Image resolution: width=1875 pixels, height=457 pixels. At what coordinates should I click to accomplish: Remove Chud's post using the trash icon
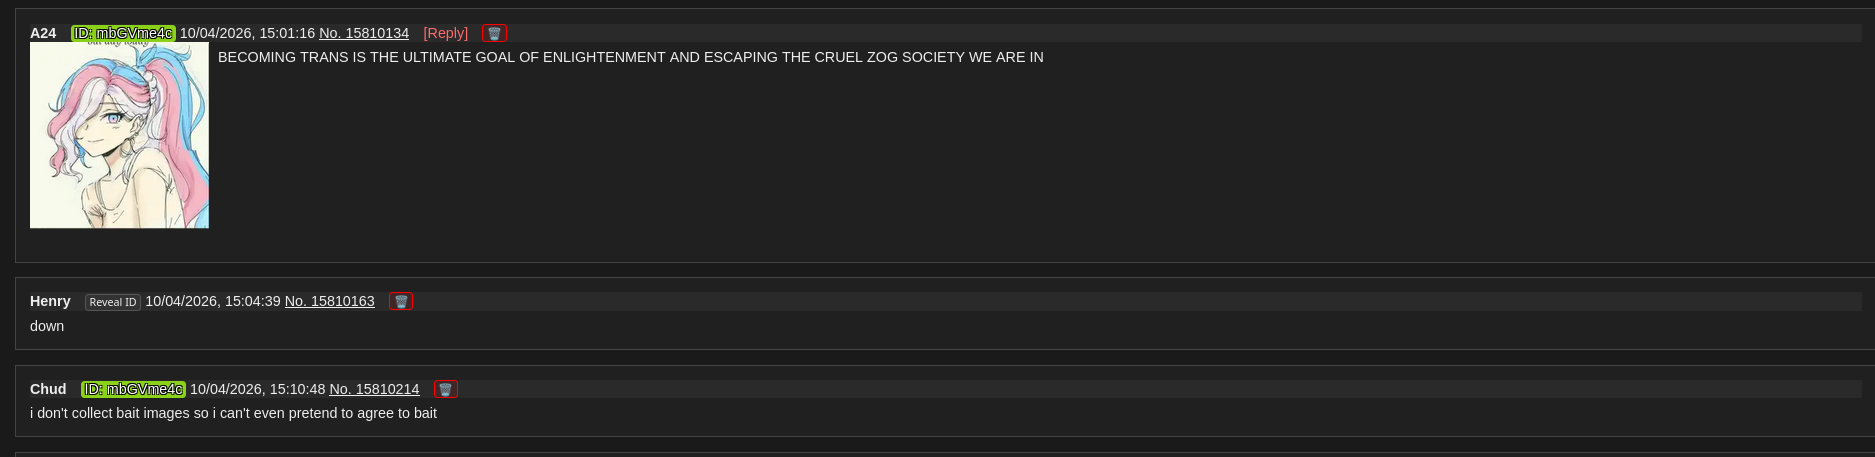click(x=446, y=389)
